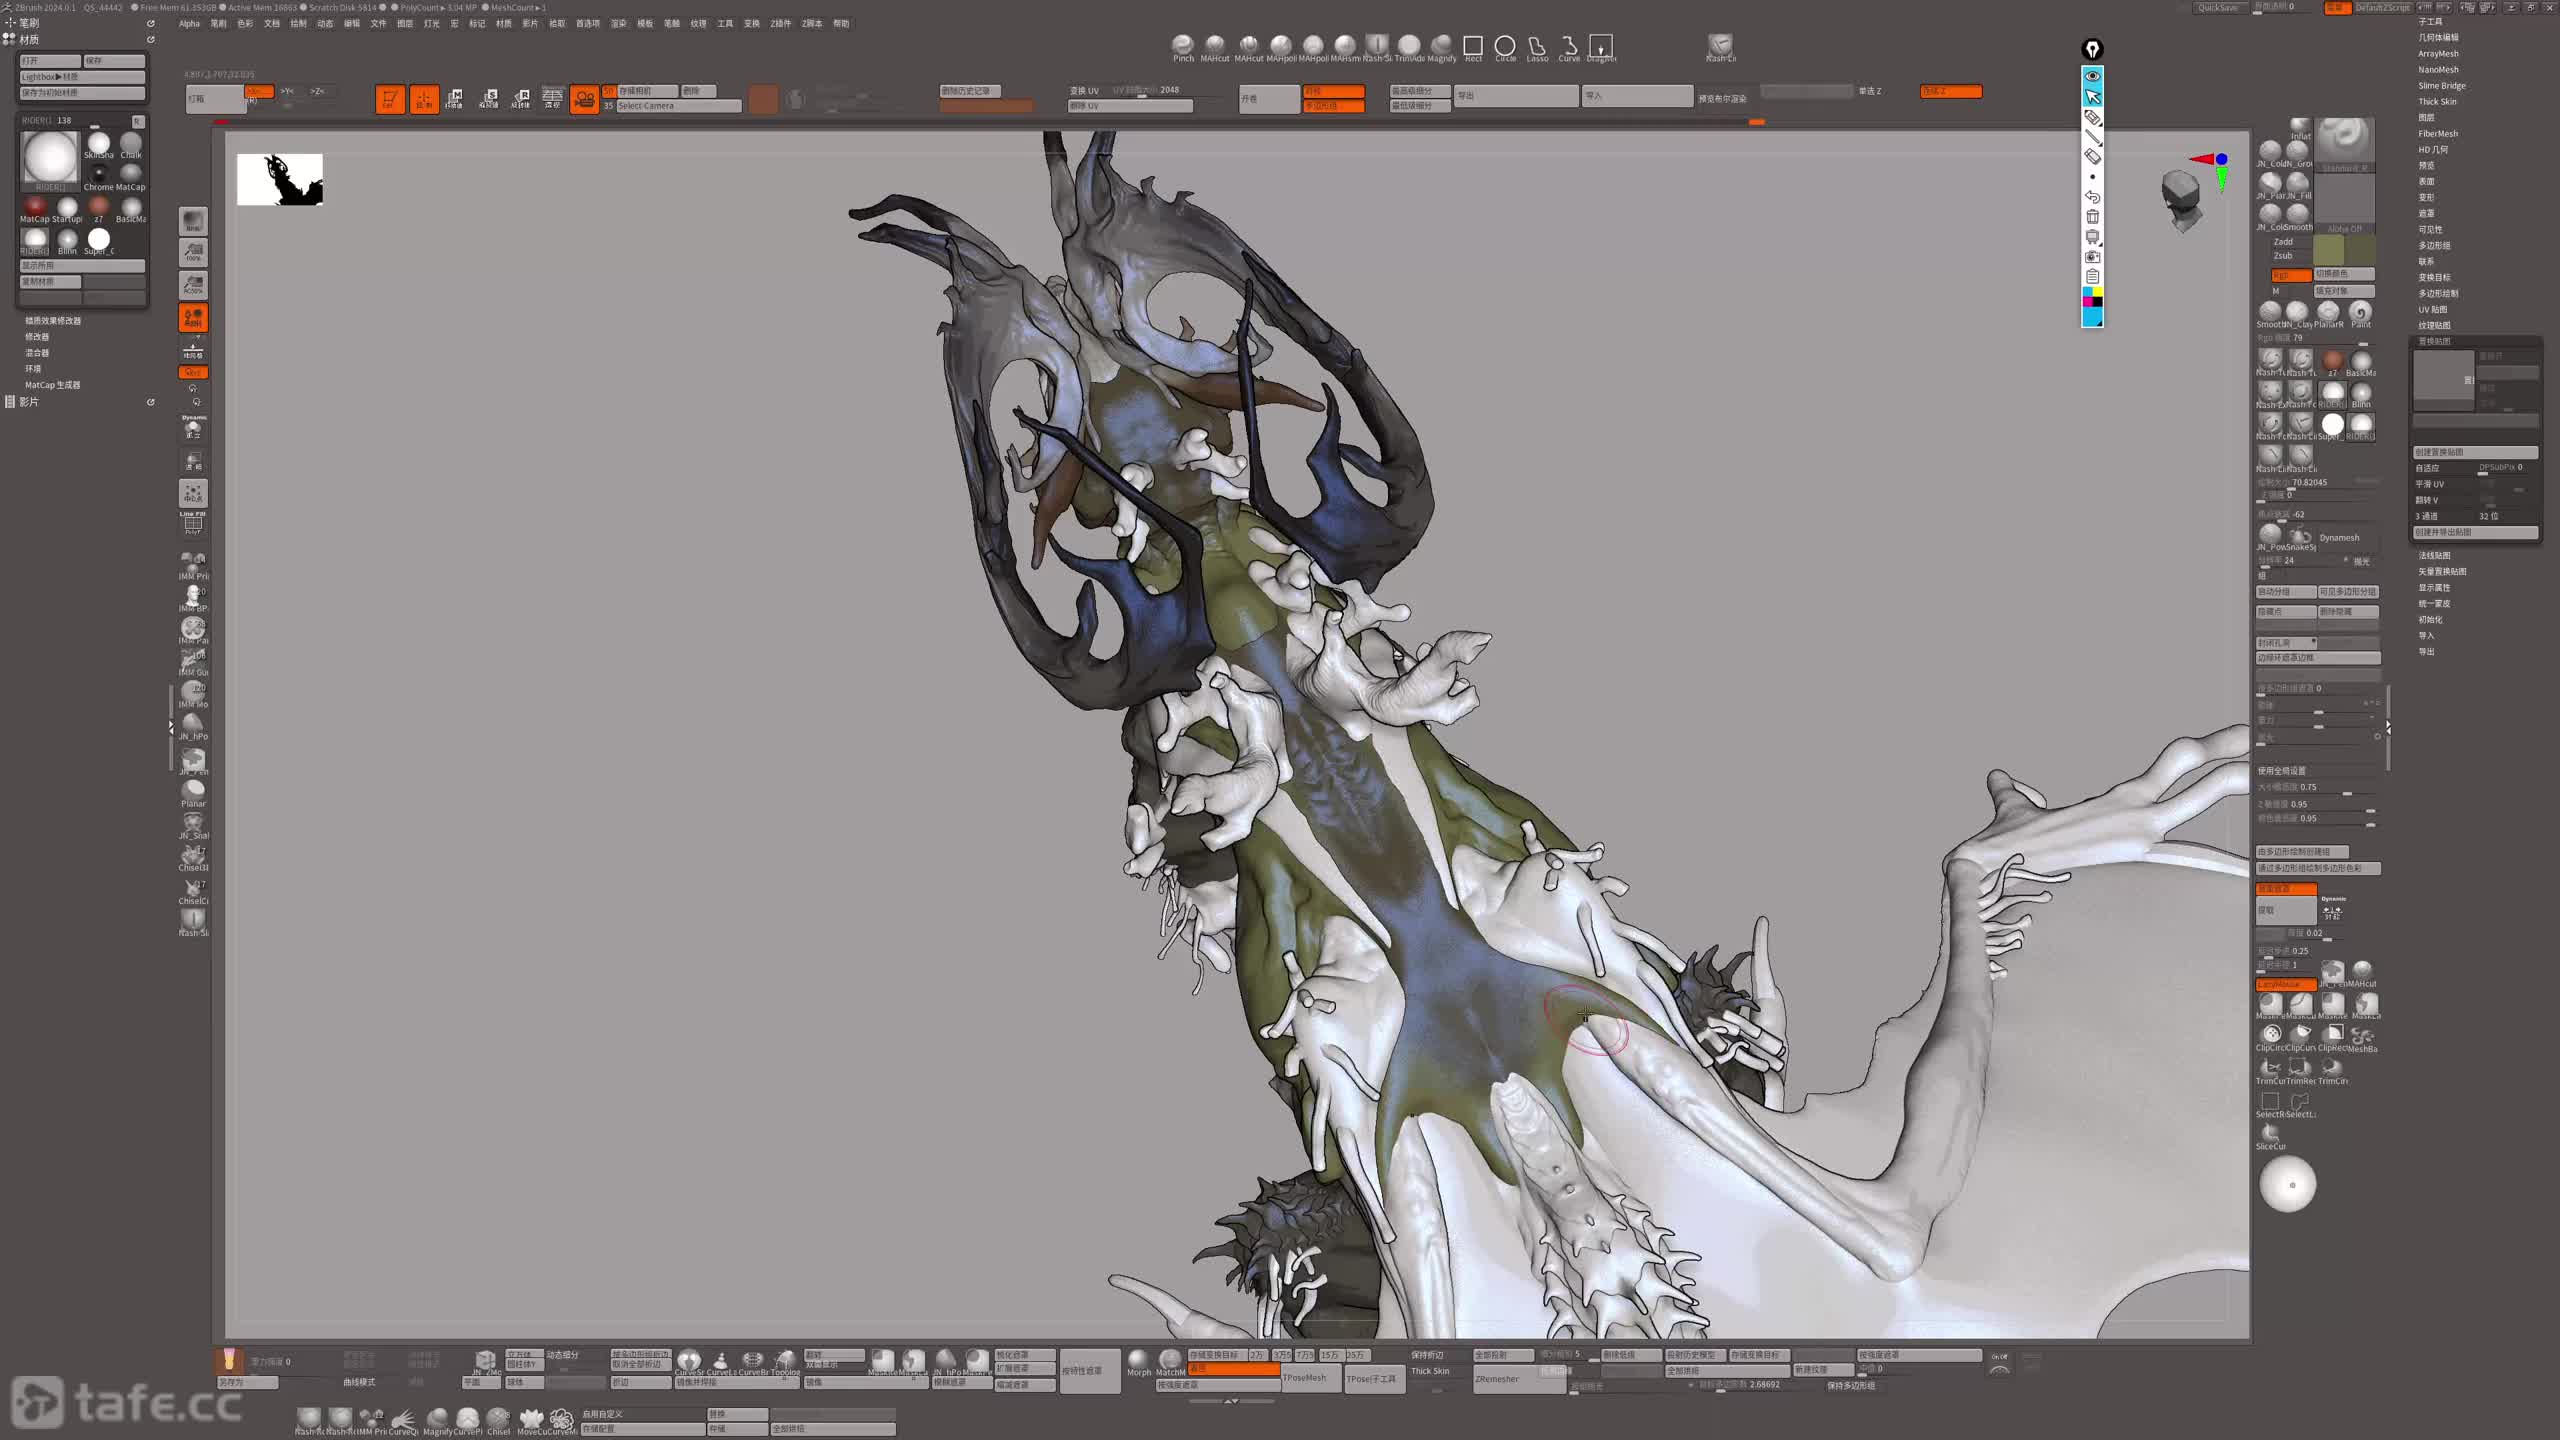Expand the FiberMesh subpalette

point(2437,134)
